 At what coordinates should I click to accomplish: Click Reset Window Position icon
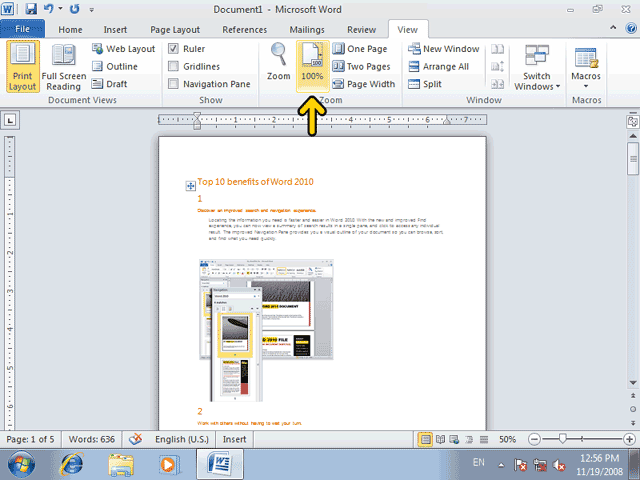tap(497, 84)
